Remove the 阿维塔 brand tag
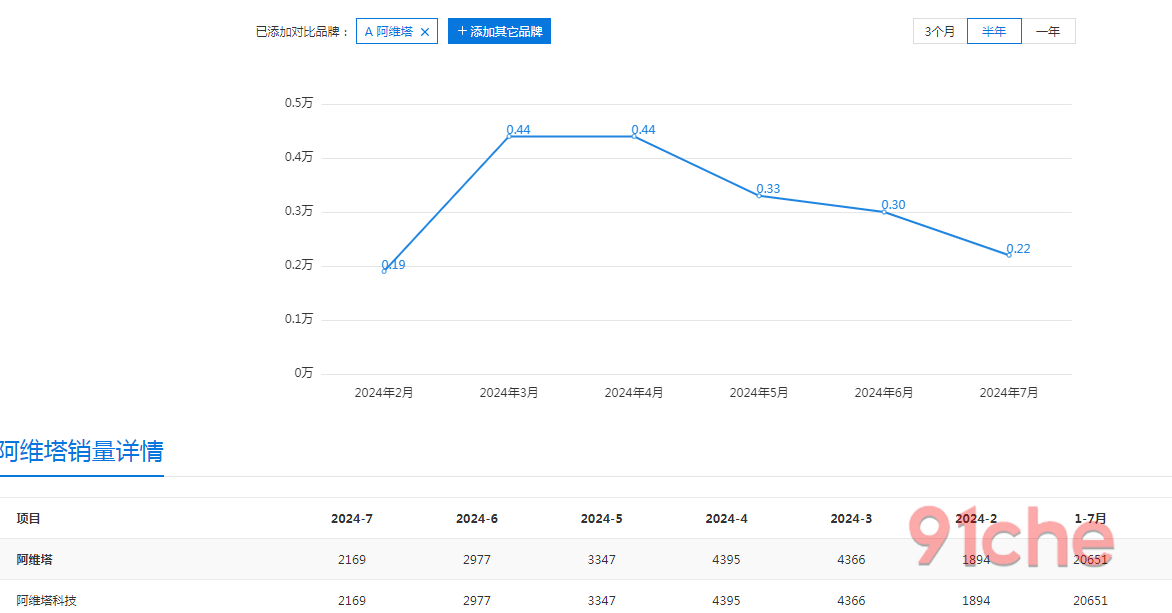 [425, 32]
